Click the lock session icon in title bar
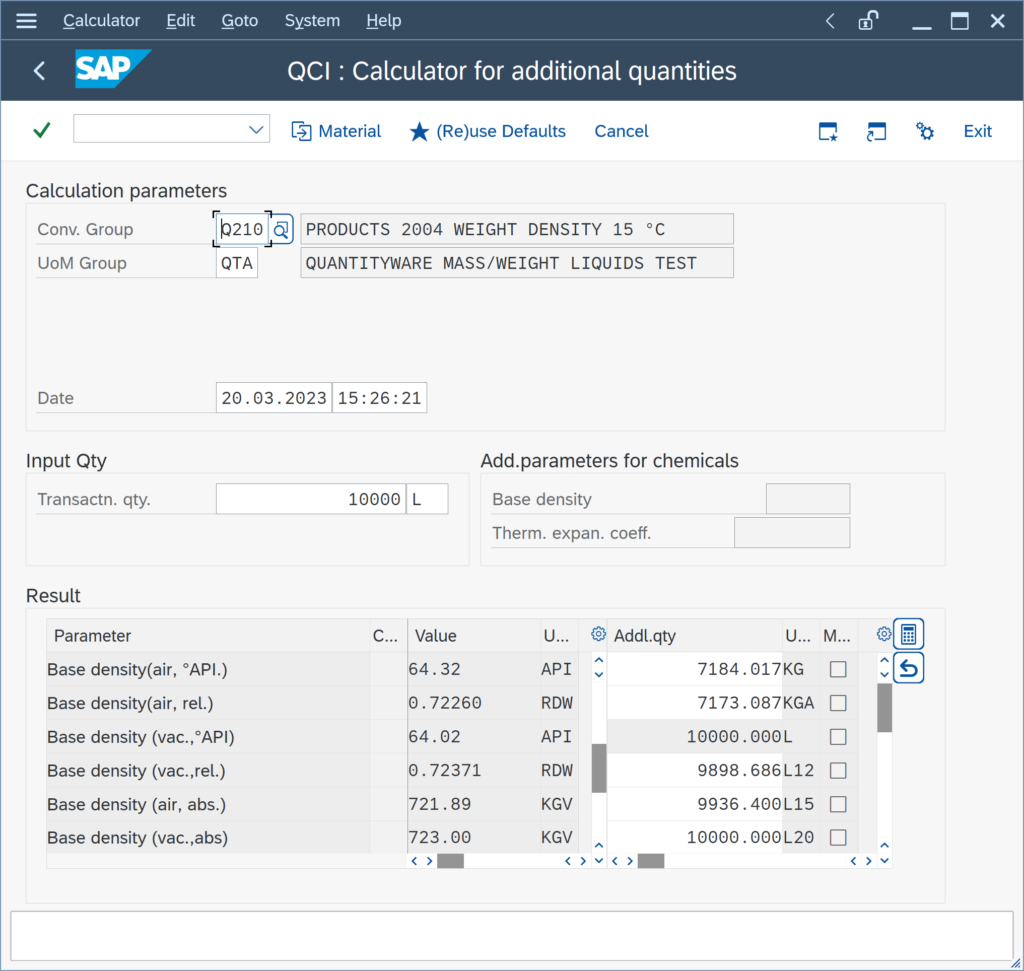The height and width of the screenshot is (971, 1024). [x=868, y=21]
